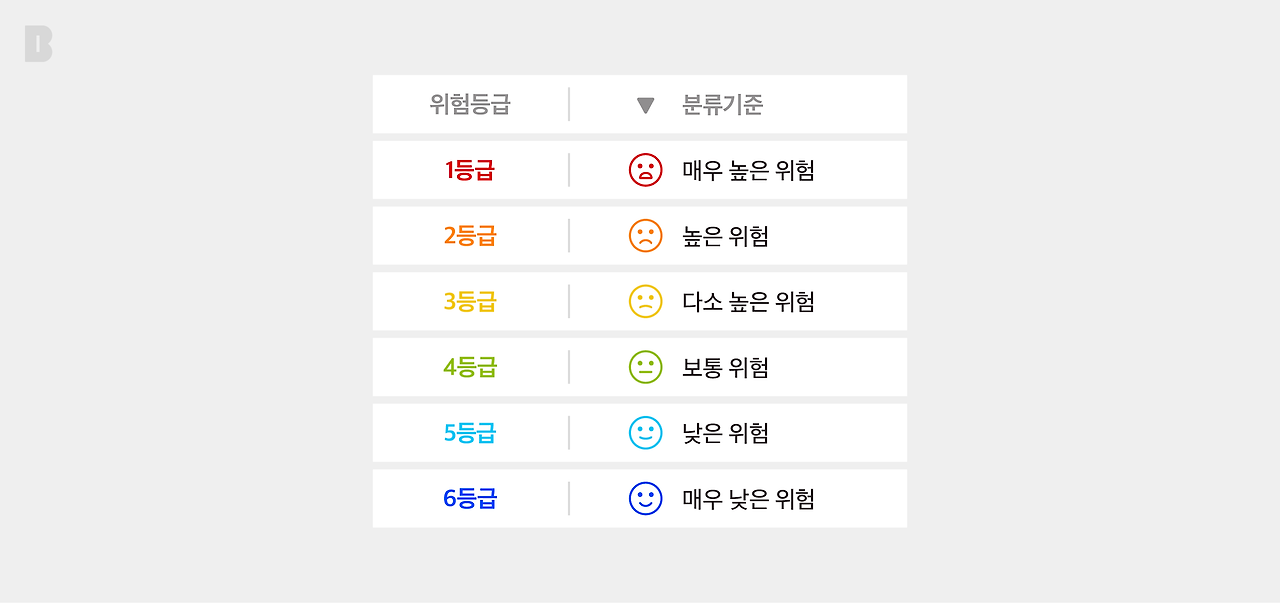Click the gray B logo icon

tap(38, 44)
